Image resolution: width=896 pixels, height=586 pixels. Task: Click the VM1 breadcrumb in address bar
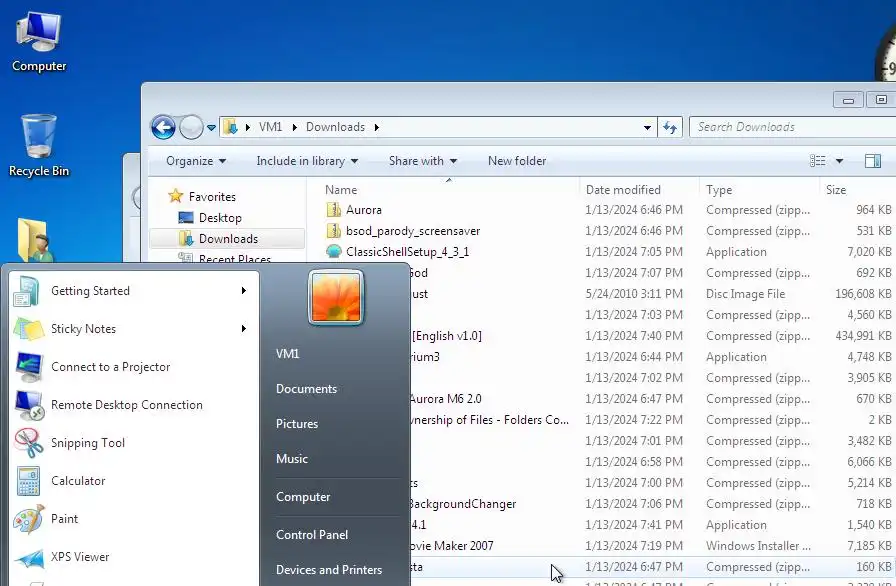pyautogui.click(x=270, y=127)
